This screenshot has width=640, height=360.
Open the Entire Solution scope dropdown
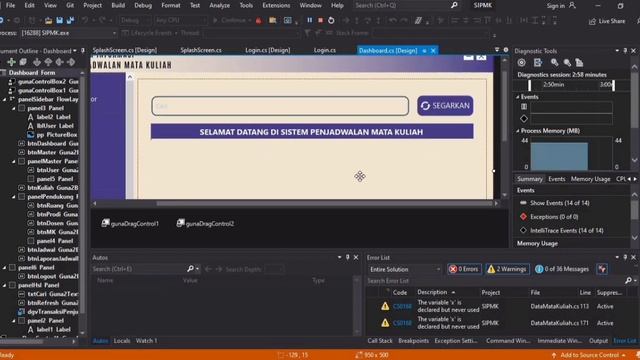[x=404, y=269]
